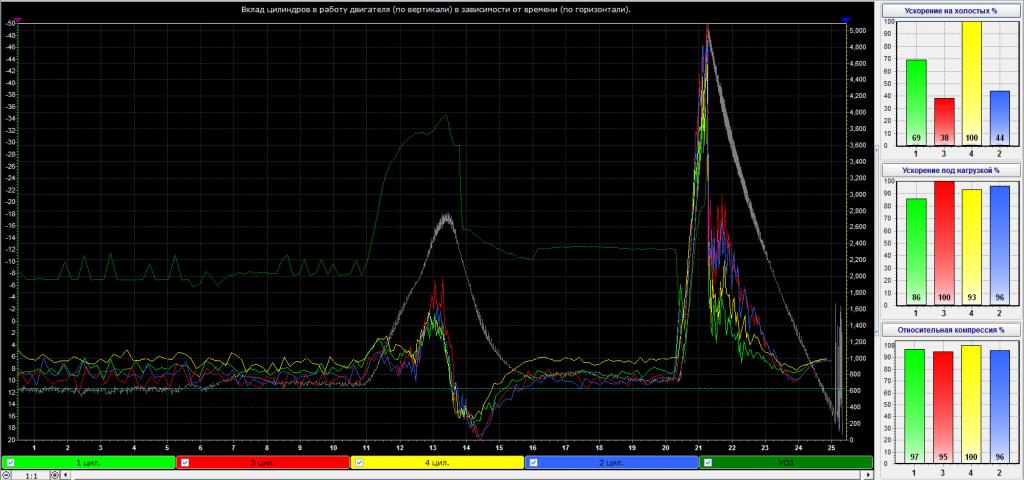Click blue bar valued 96 in load acceleration
Image resolution: width=1024 pixels, height=480 pixels.
coord(999,245)
